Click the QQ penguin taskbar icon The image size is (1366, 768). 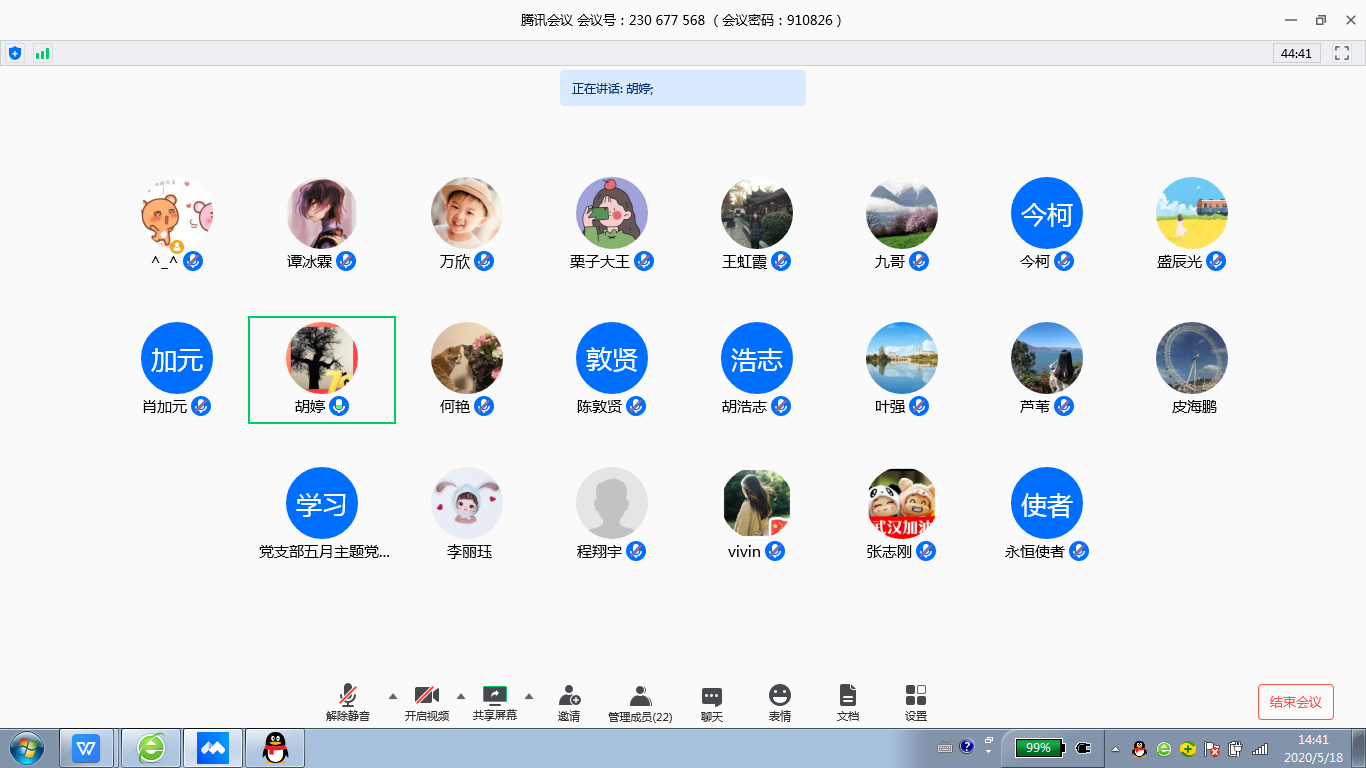click(274, 747)
